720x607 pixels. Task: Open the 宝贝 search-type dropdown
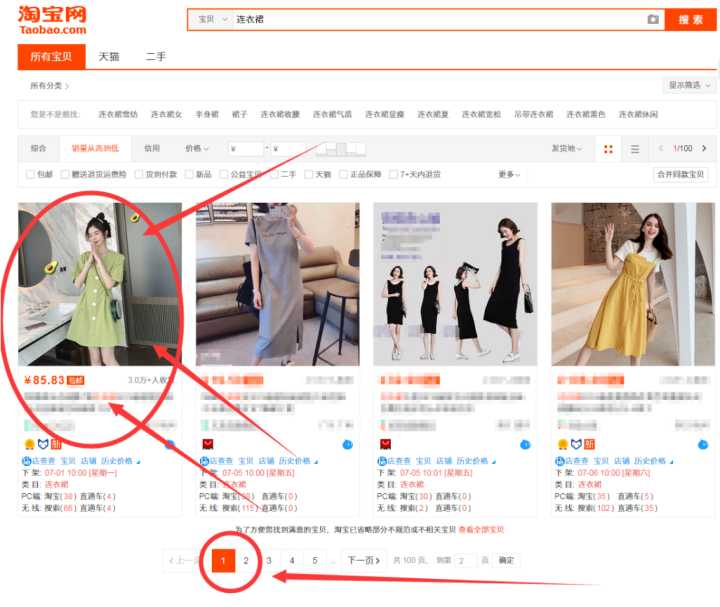[213, 19]
